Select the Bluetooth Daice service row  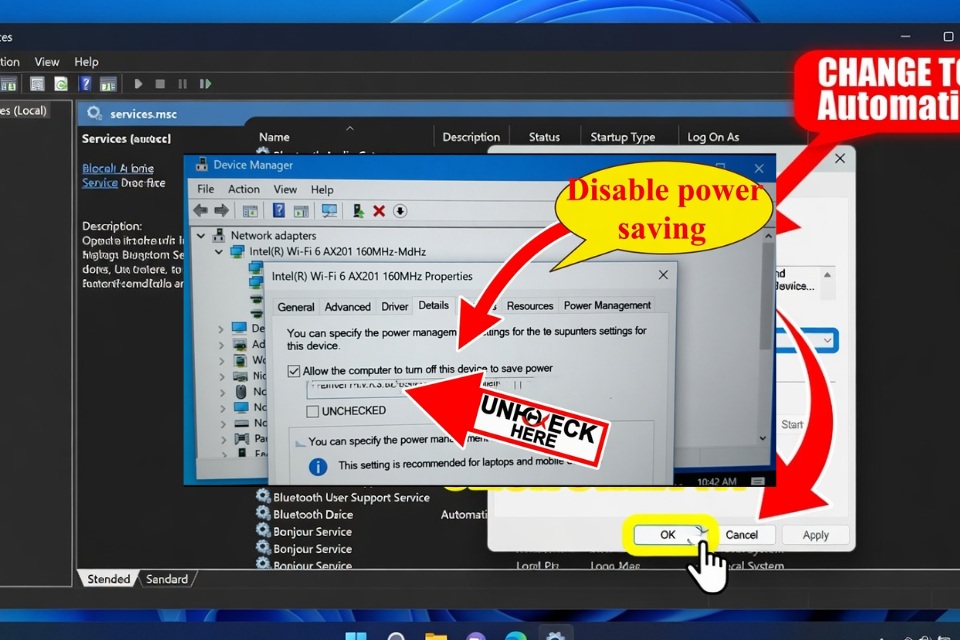click(x=313, y=514)
